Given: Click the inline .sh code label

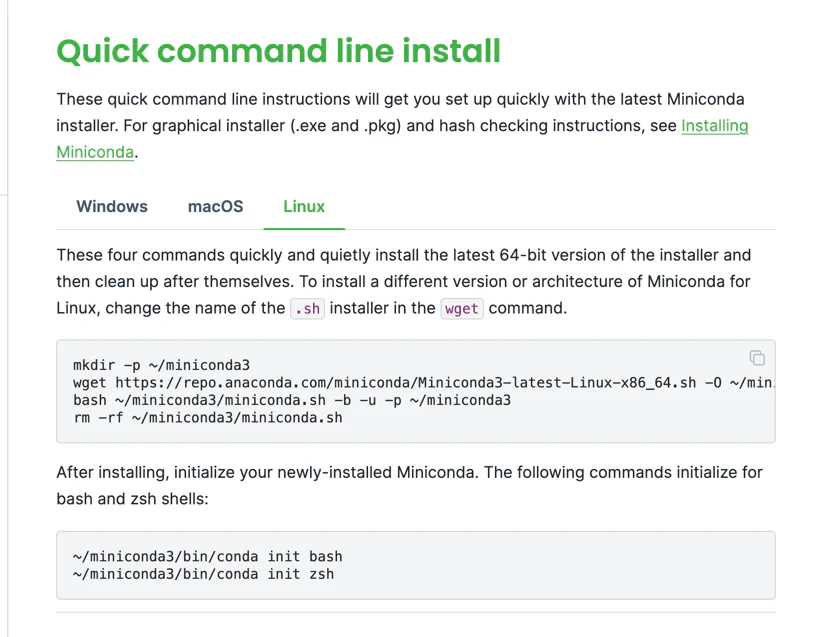Looking at the screenshot, I should [x=307, y=309].
